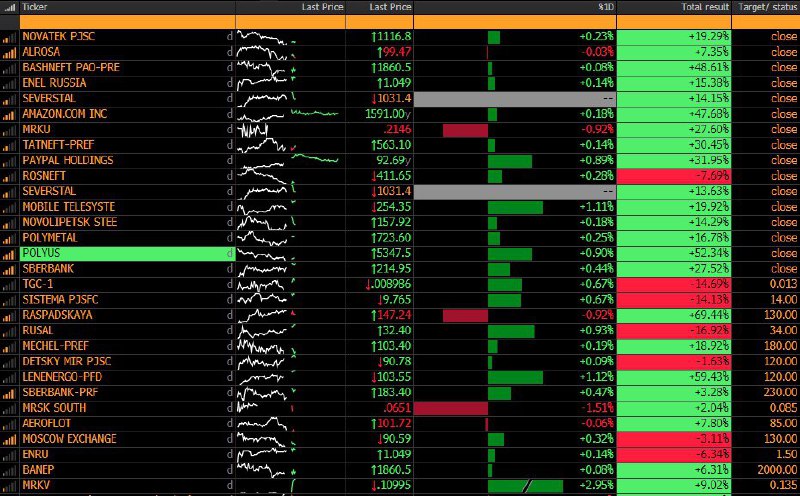The height and width of the screenshot is (496, 800).
Task: Click the Last Price header above the sparkline charts
Action: [x=322, y=7]
